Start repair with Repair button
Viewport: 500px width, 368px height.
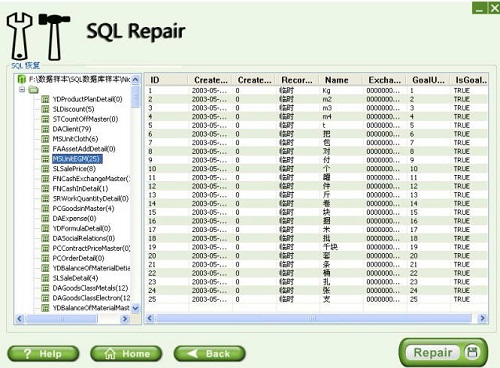tap(443, 352)
